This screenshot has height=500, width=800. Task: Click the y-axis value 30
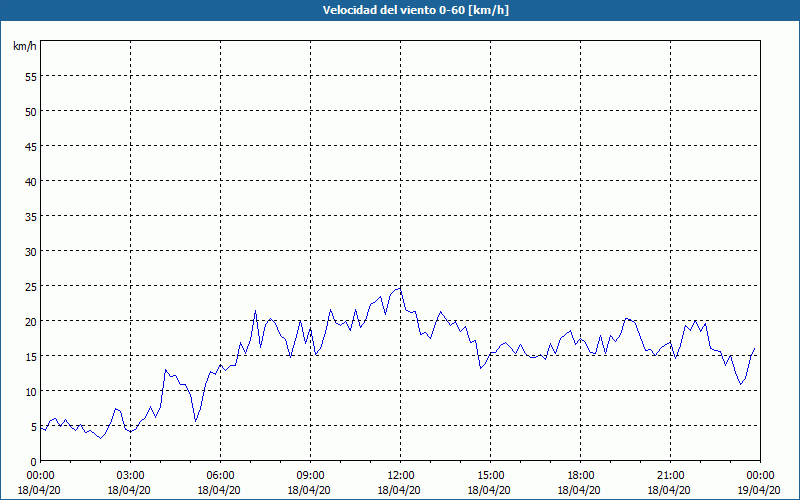point(31,252)
